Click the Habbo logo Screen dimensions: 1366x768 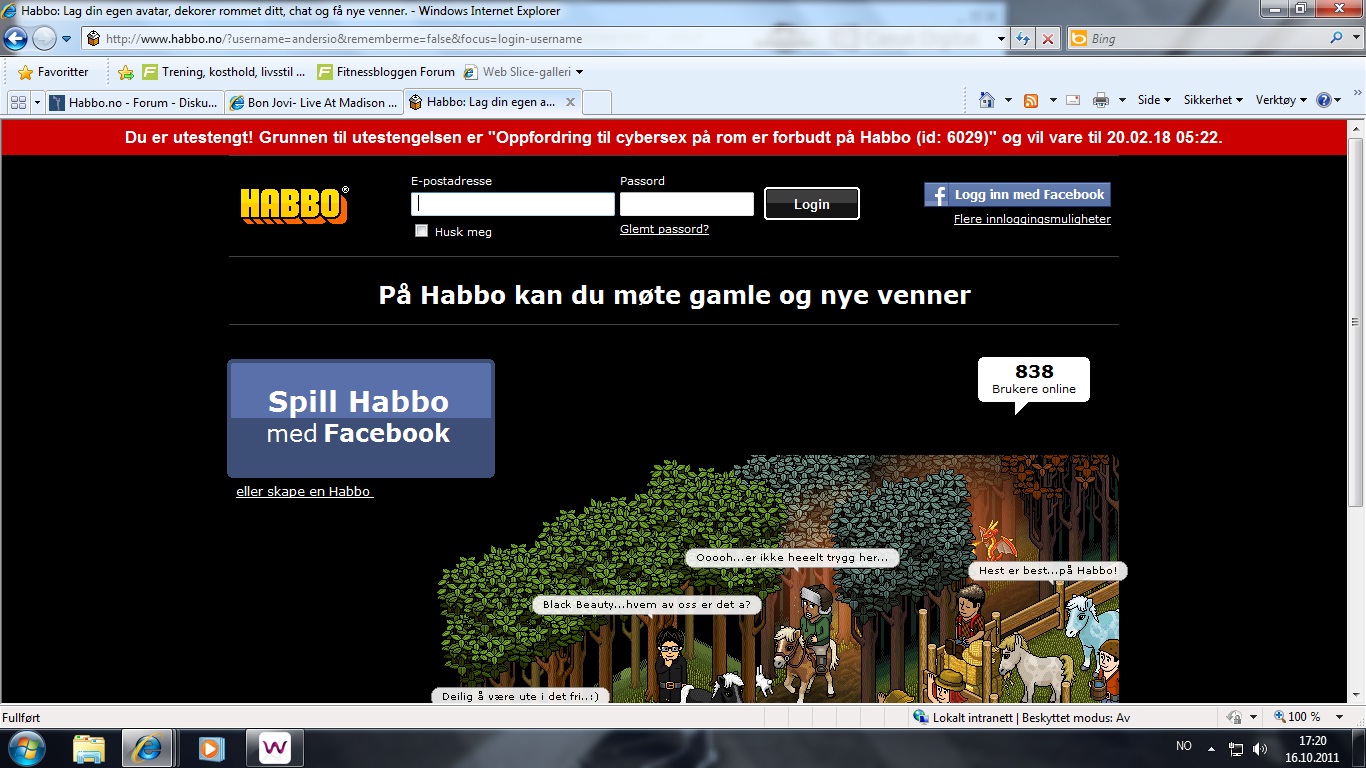294,205
